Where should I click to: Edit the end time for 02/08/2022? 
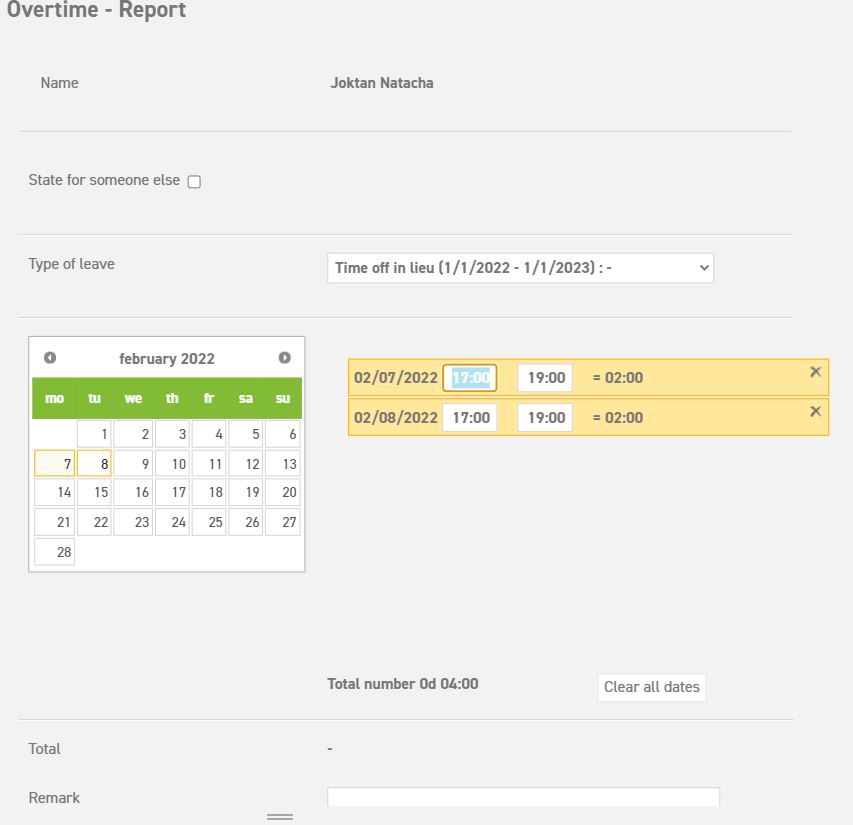pos(545,418)
